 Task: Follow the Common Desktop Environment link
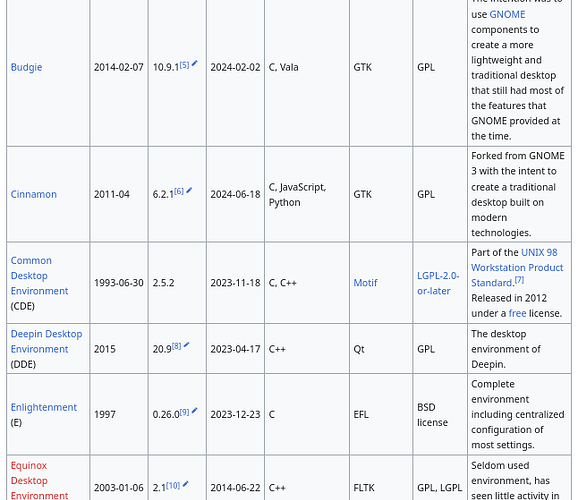[x=39, y=276]
